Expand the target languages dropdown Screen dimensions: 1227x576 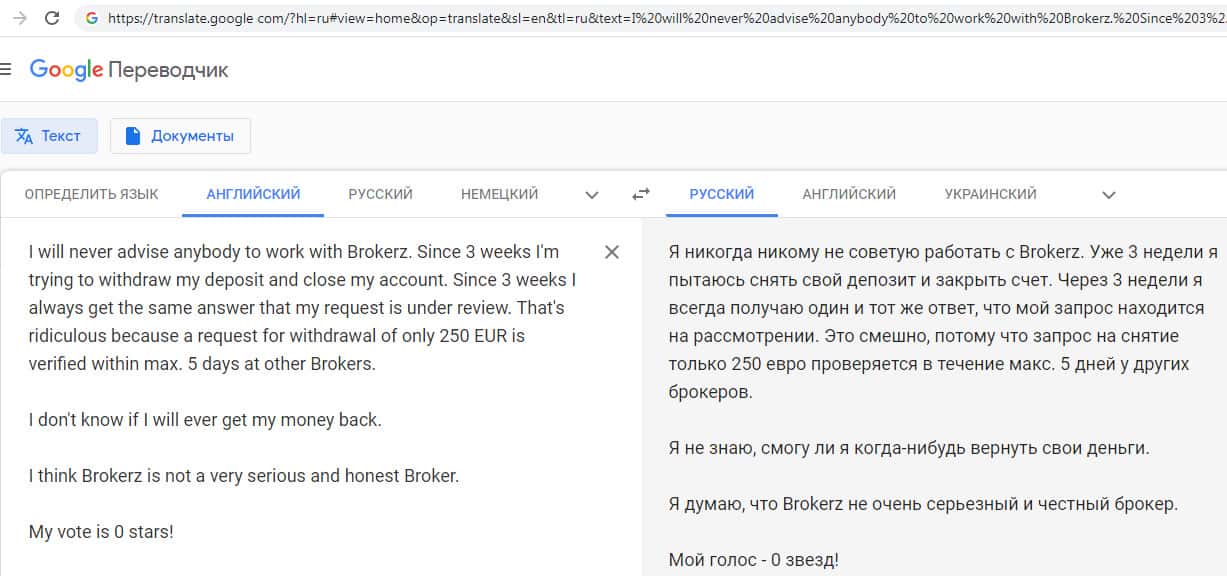[x=1108, y=195]
